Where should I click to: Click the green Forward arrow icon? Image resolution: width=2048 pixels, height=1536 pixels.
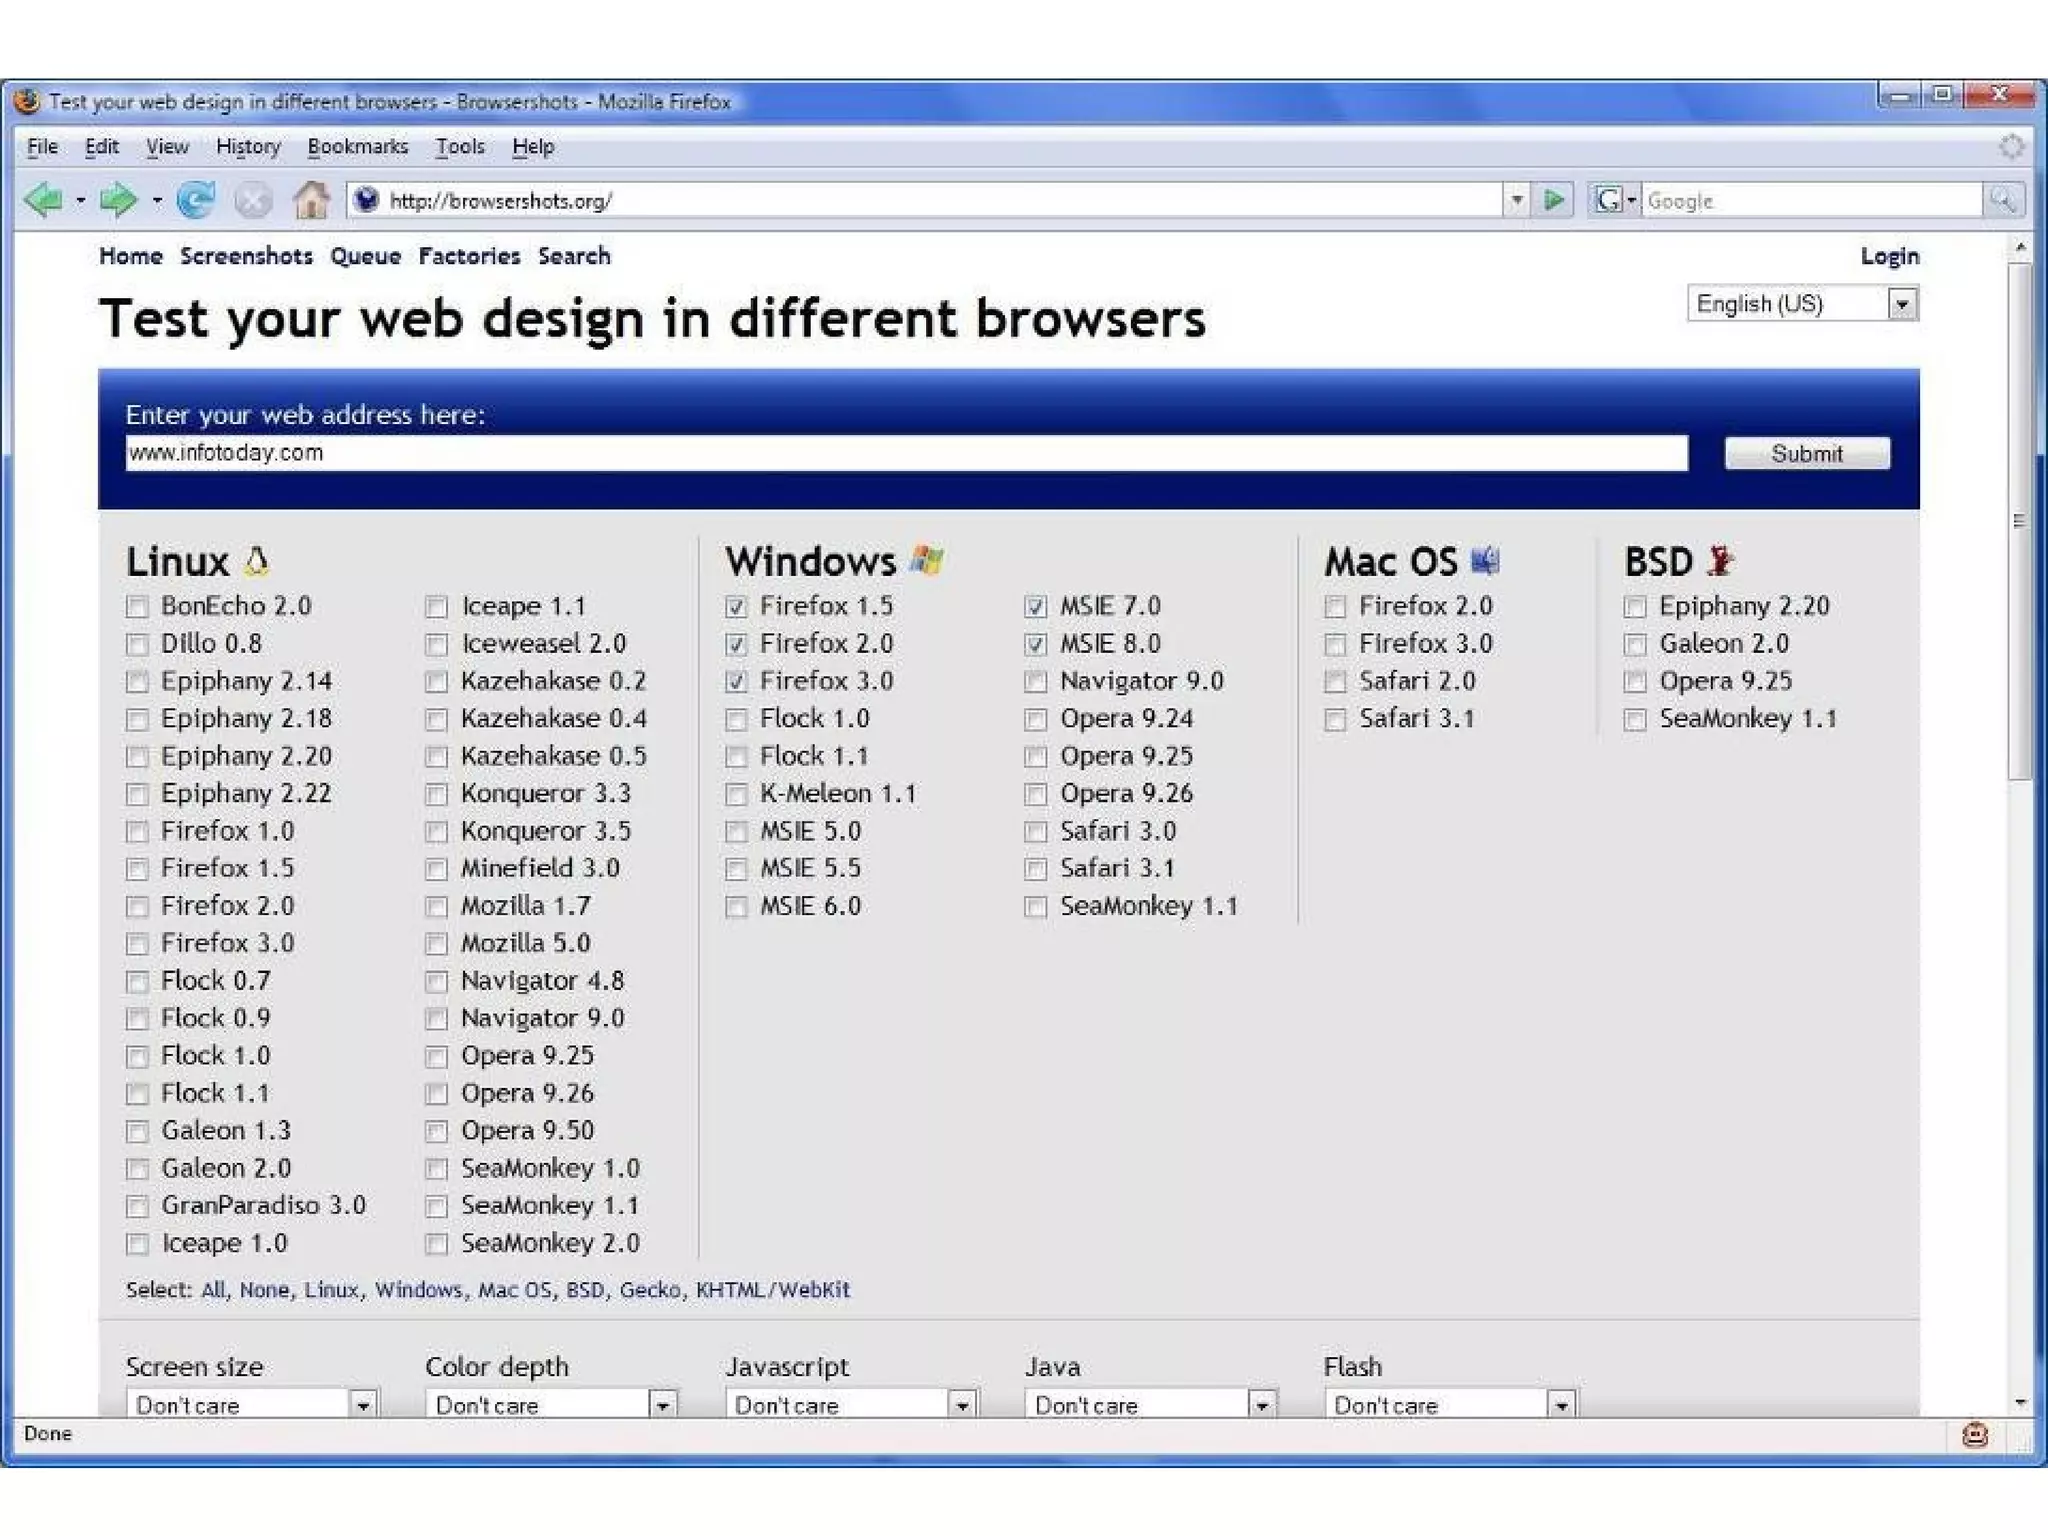pos(118,200)
